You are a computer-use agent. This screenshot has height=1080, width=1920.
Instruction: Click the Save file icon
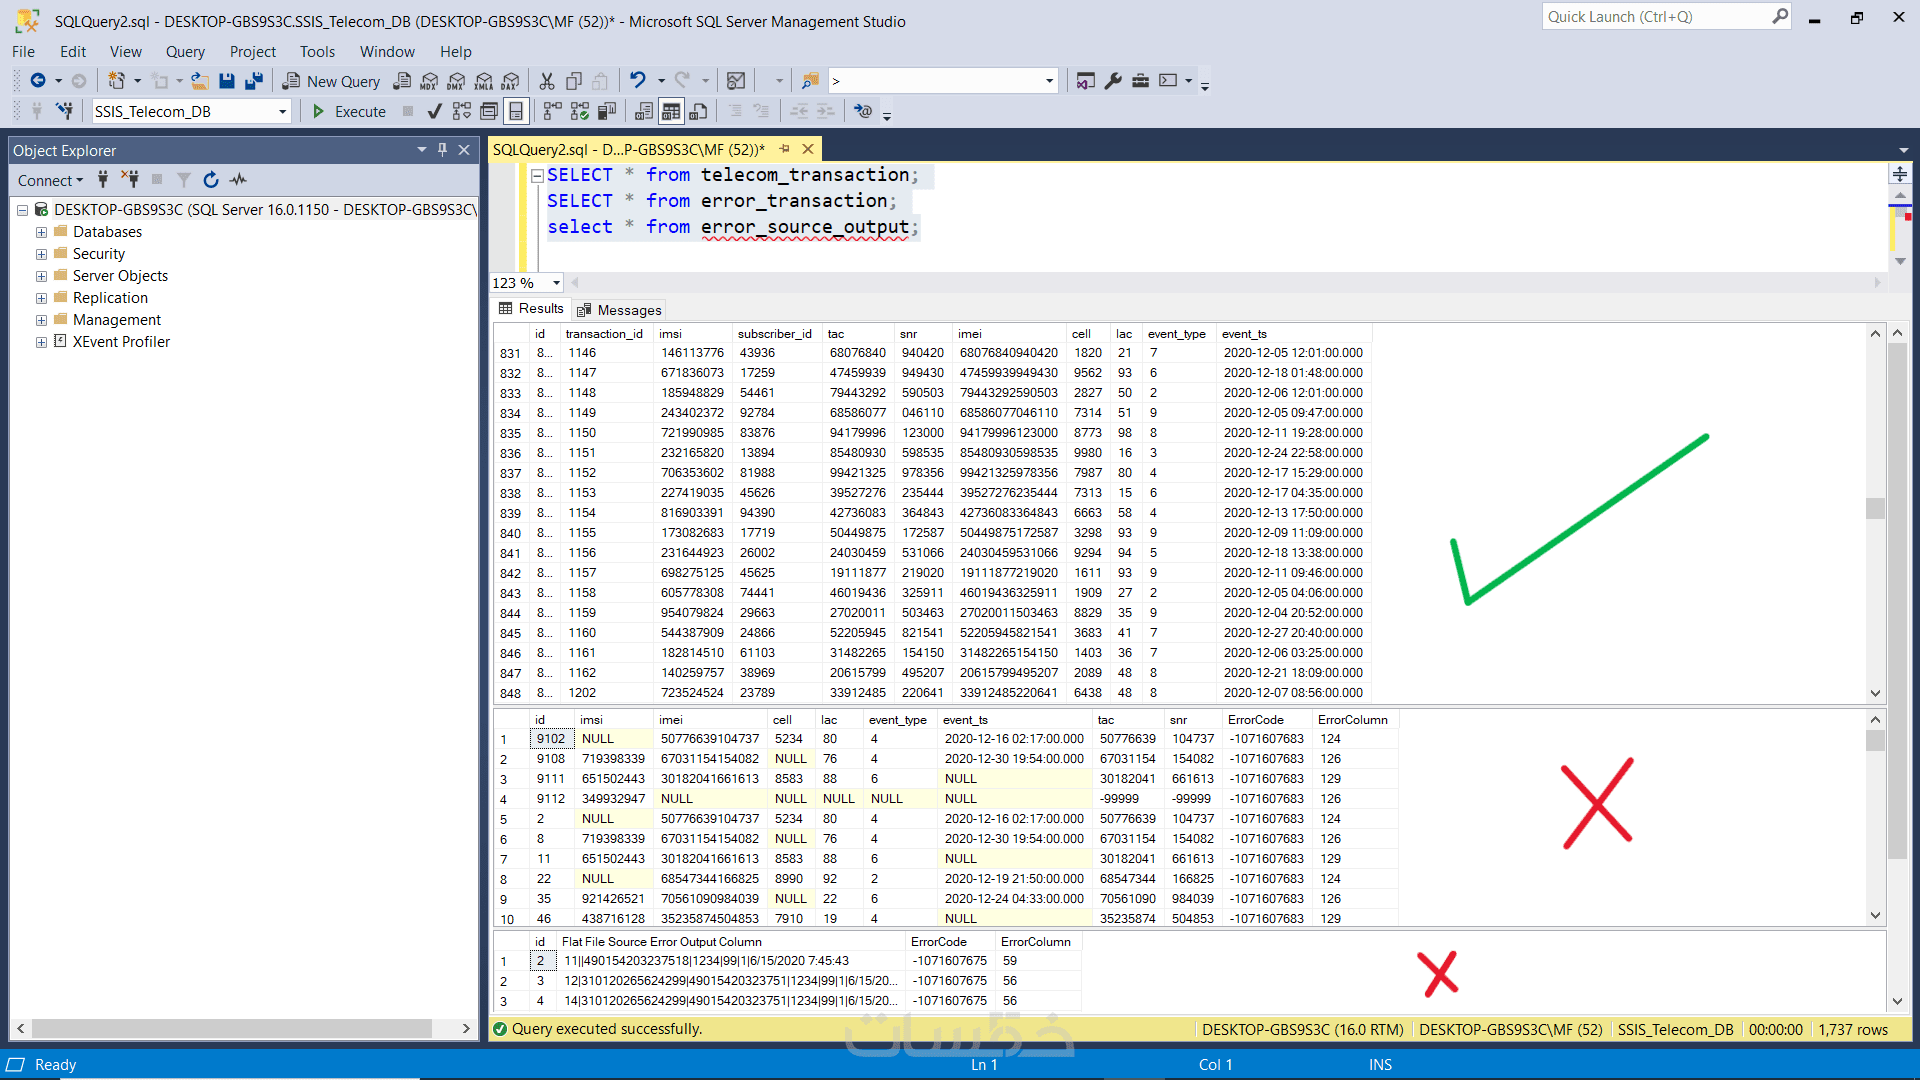(x=227, y=81)
